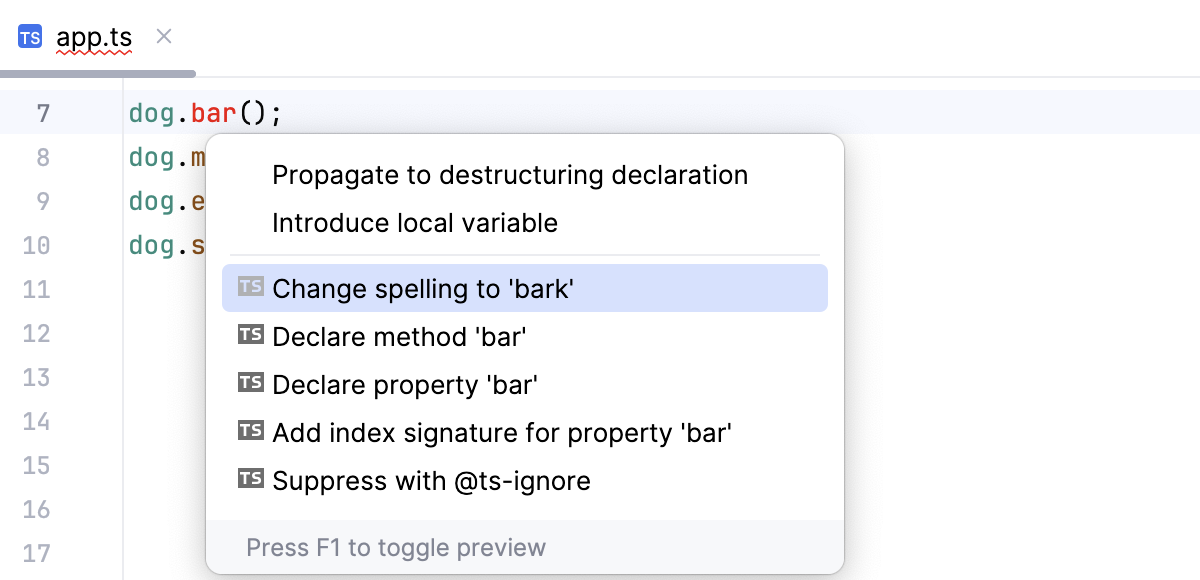Click the red 'bar' error in code
This screenshot has height=580, width=1200.
pyautogui.click(x=213, y=113)
